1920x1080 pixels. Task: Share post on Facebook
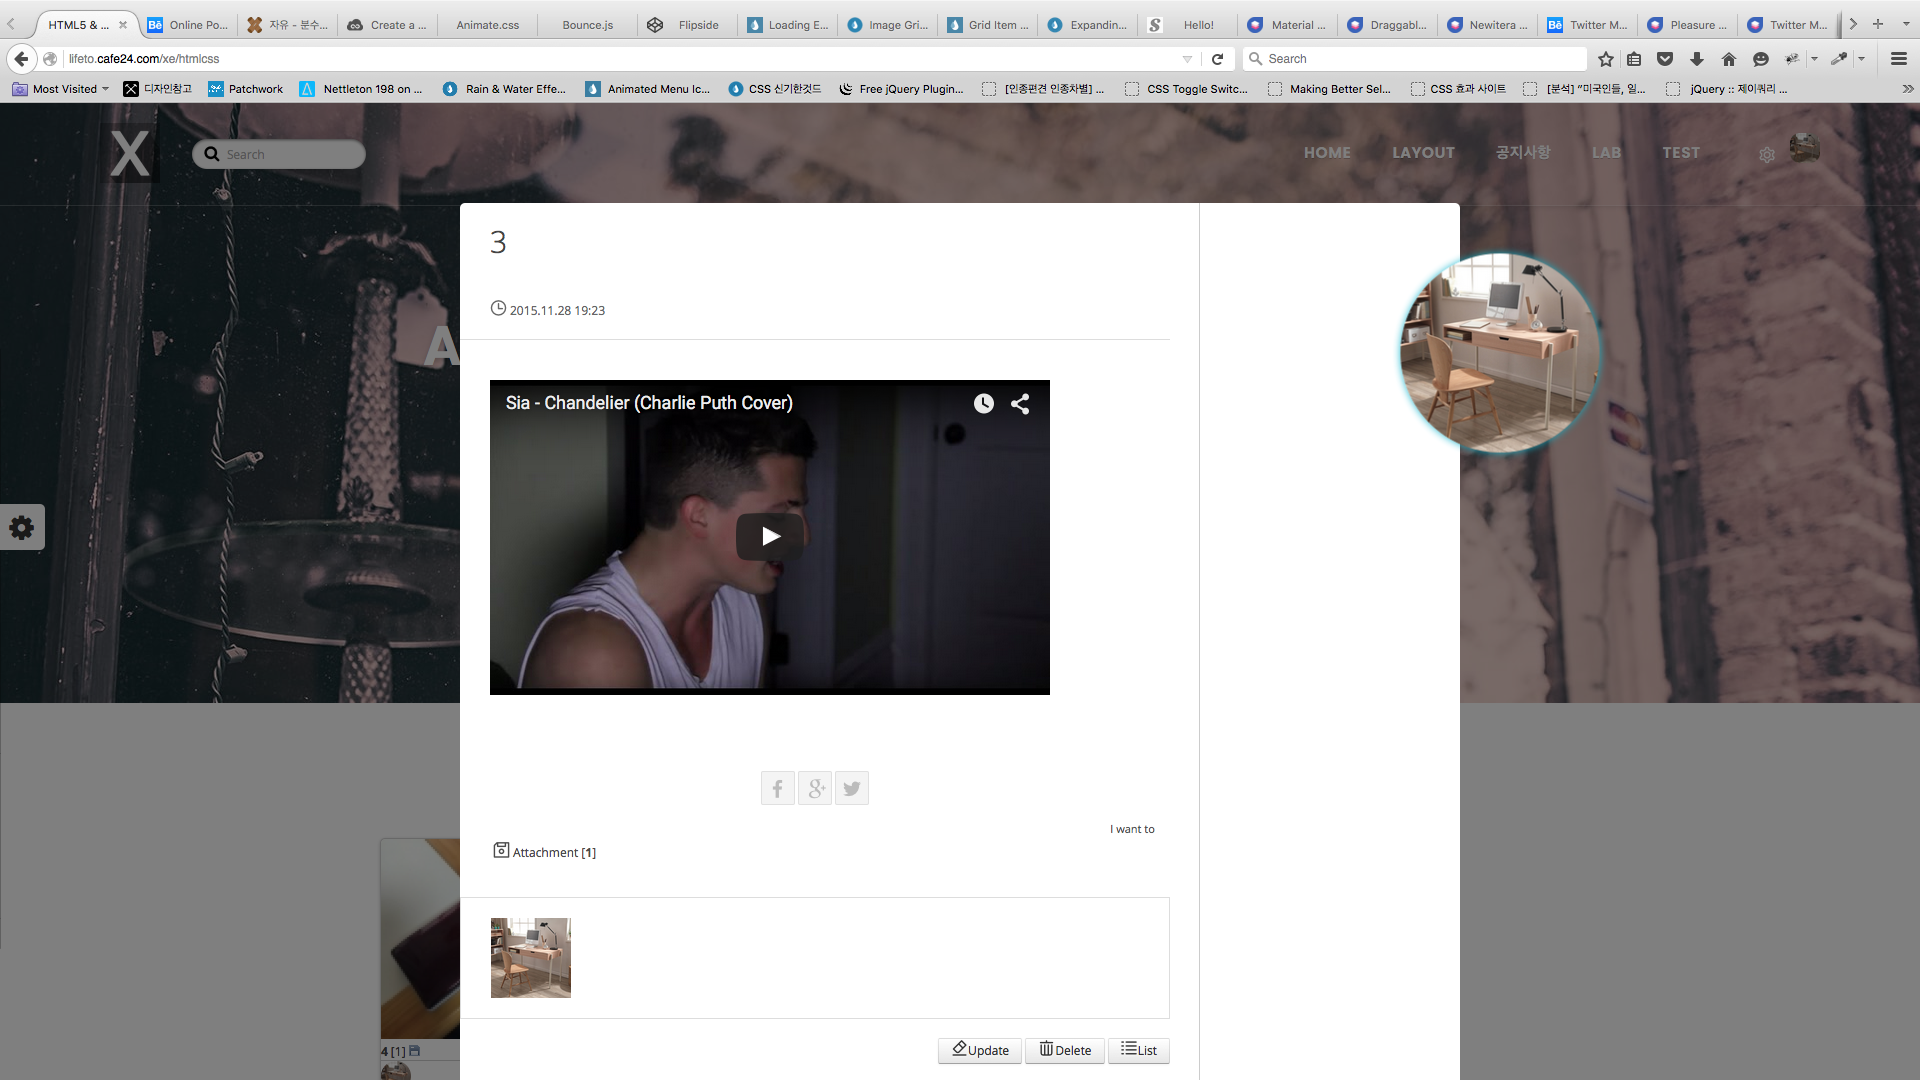click(778, 788)
